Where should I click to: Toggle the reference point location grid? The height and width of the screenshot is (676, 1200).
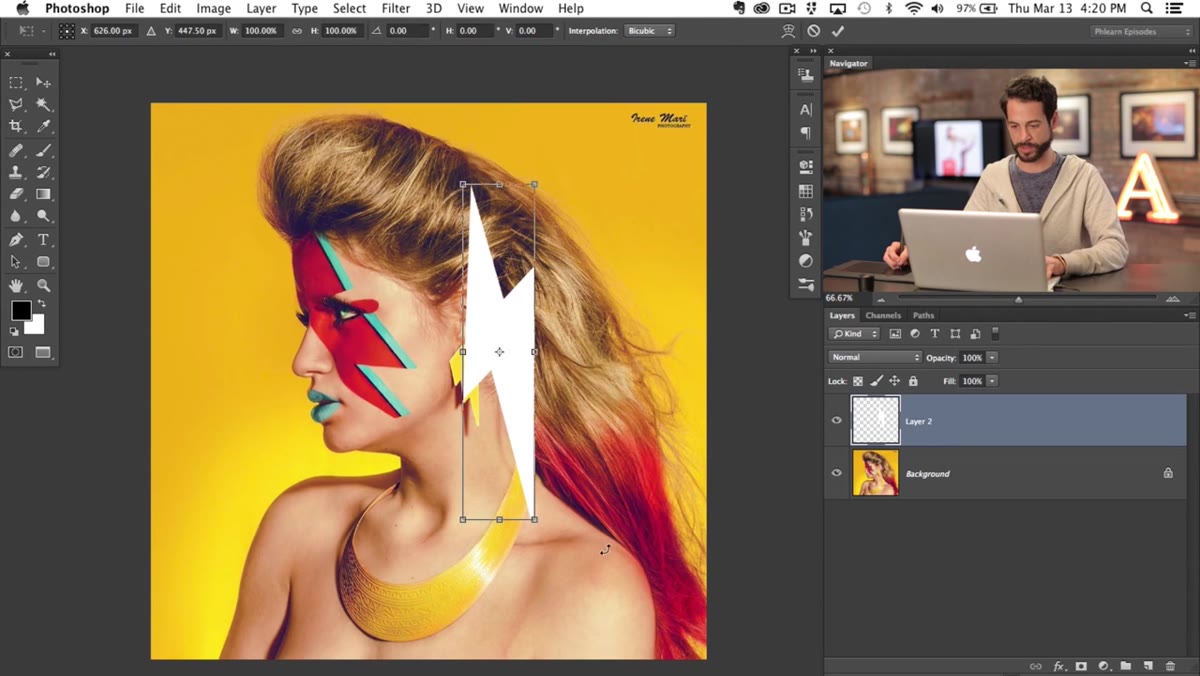point(67,31)
